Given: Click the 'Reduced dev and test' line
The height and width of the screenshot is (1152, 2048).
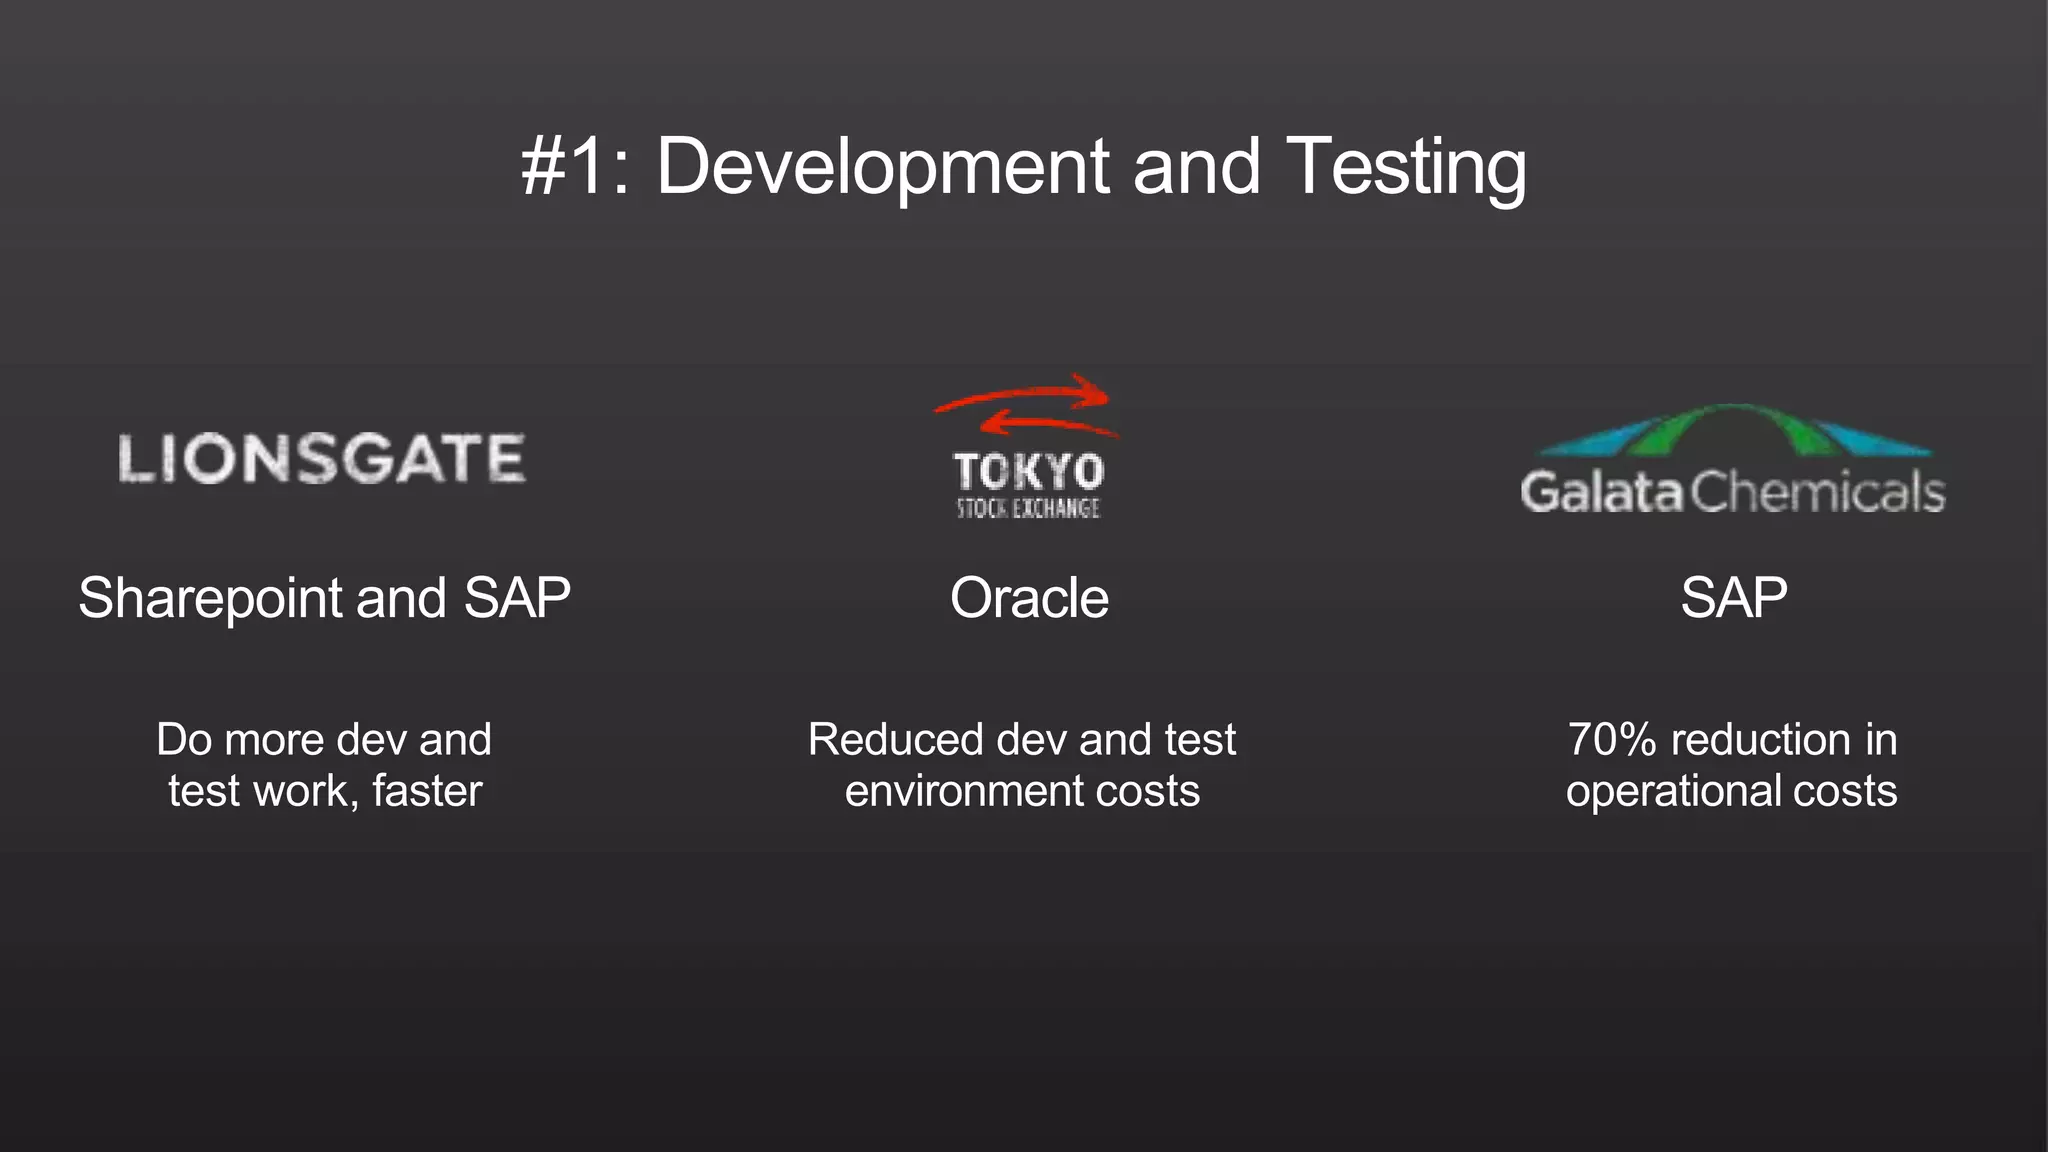Looking at the screenshot, I should click(1022, 740).
